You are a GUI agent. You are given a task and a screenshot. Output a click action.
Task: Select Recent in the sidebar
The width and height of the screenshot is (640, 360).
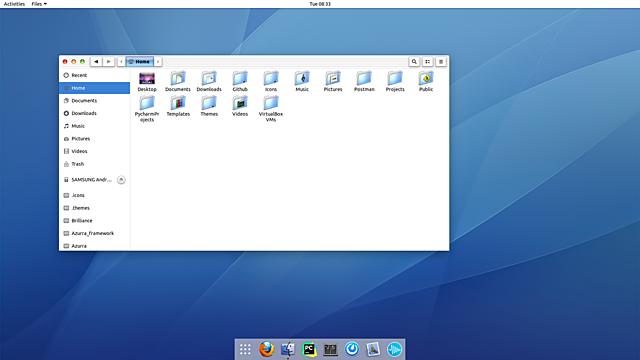tap(94, 76)
